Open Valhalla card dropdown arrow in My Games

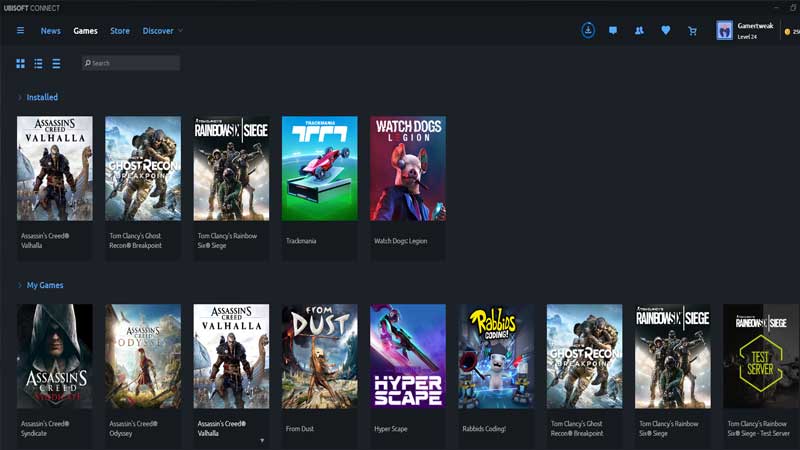point(262,440)
